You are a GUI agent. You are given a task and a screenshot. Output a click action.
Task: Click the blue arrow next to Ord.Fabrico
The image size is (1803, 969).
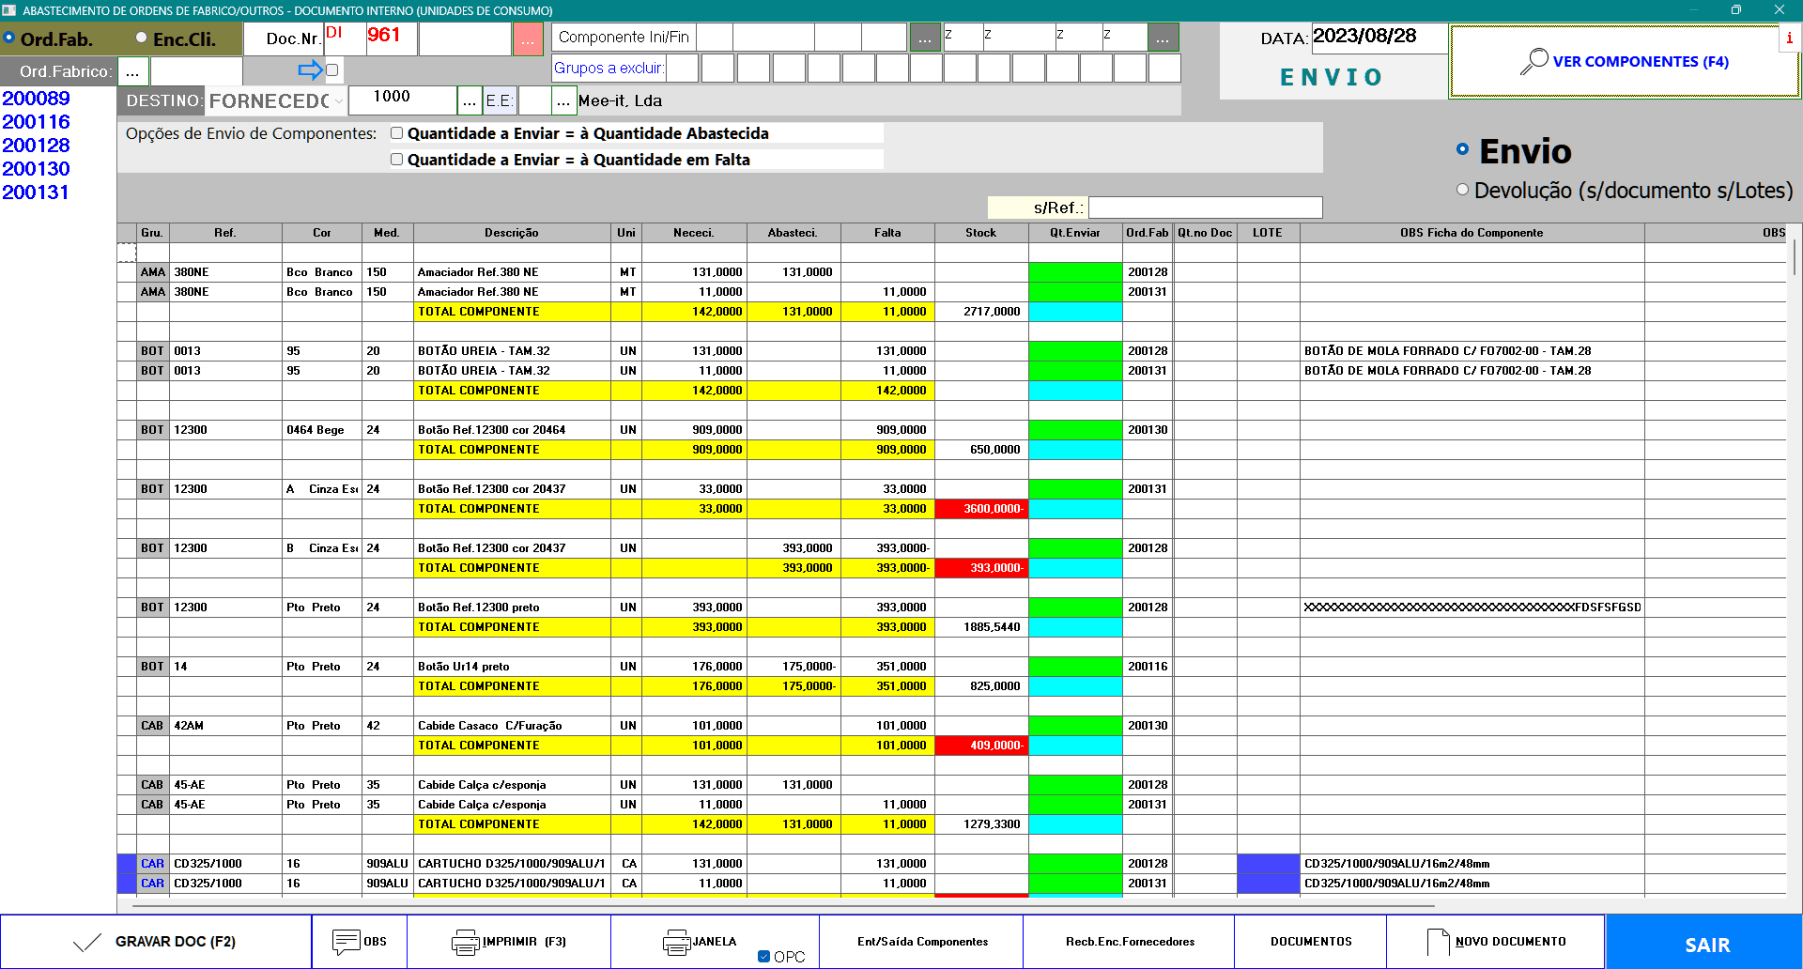click(310, 70)
